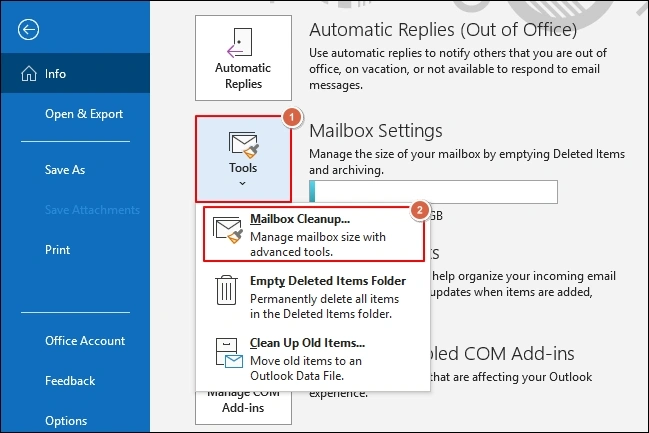Click the Tools envelope broom icon
This screenshot has width=649, height=433.
point(243,145)
